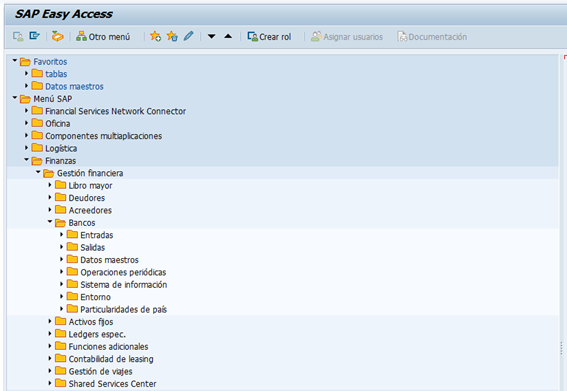Expand the Shared Services Center arrow
Screen dimensions: 567x391
pos(50,383)
